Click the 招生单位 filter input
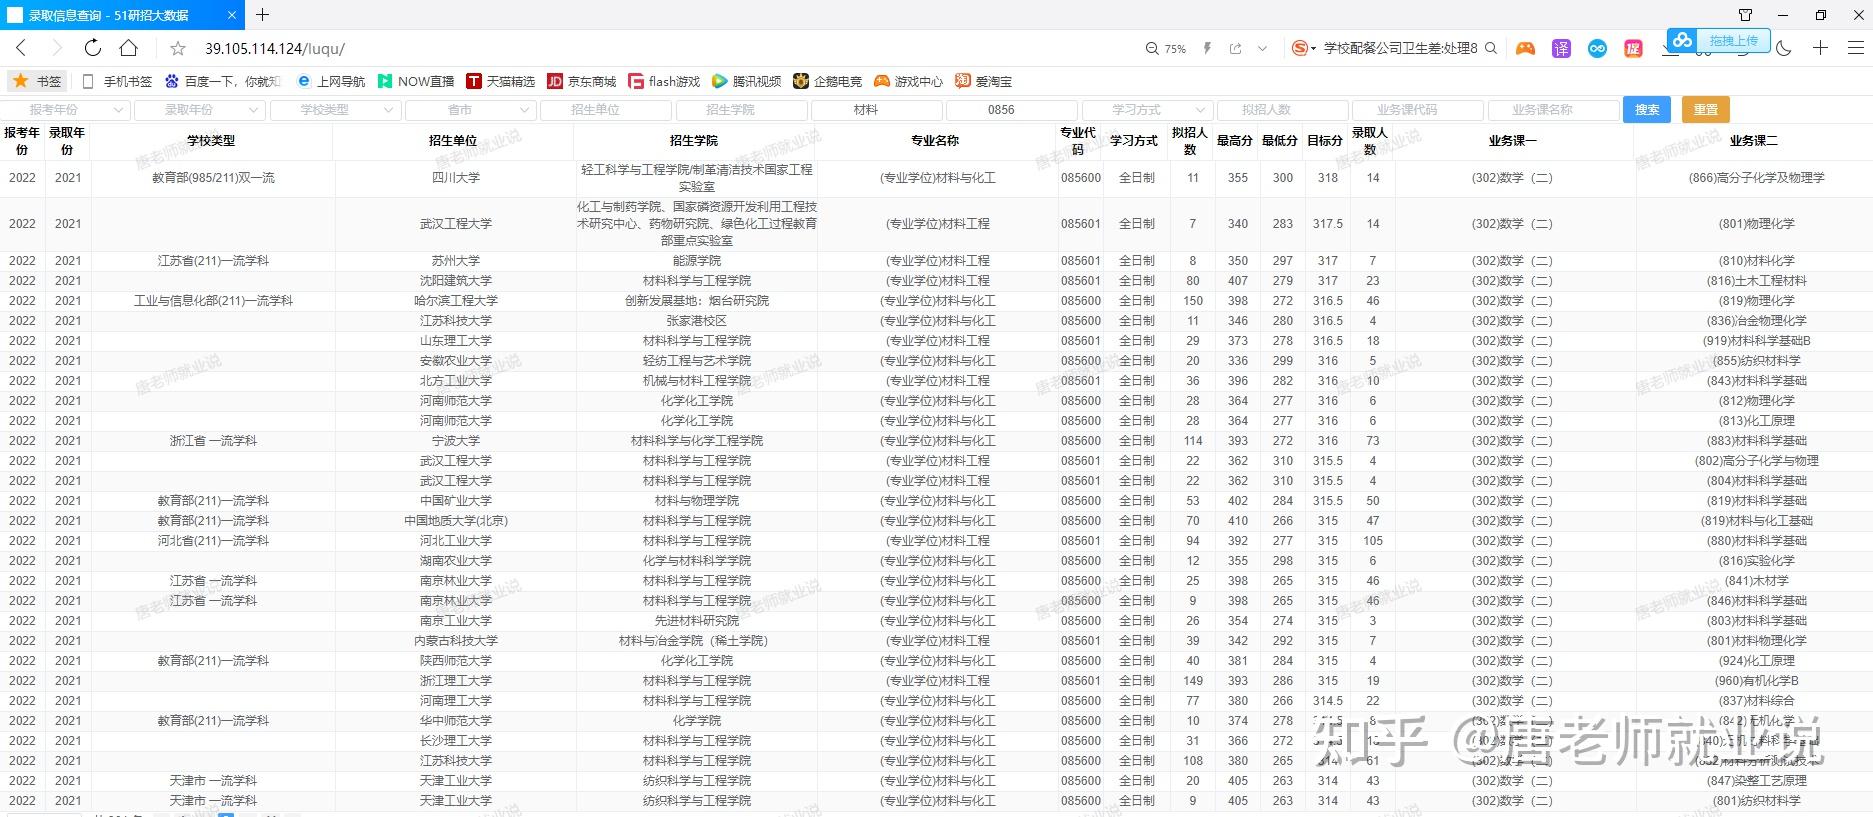The height and width of the screenshot is (817, 1873). 606,110
